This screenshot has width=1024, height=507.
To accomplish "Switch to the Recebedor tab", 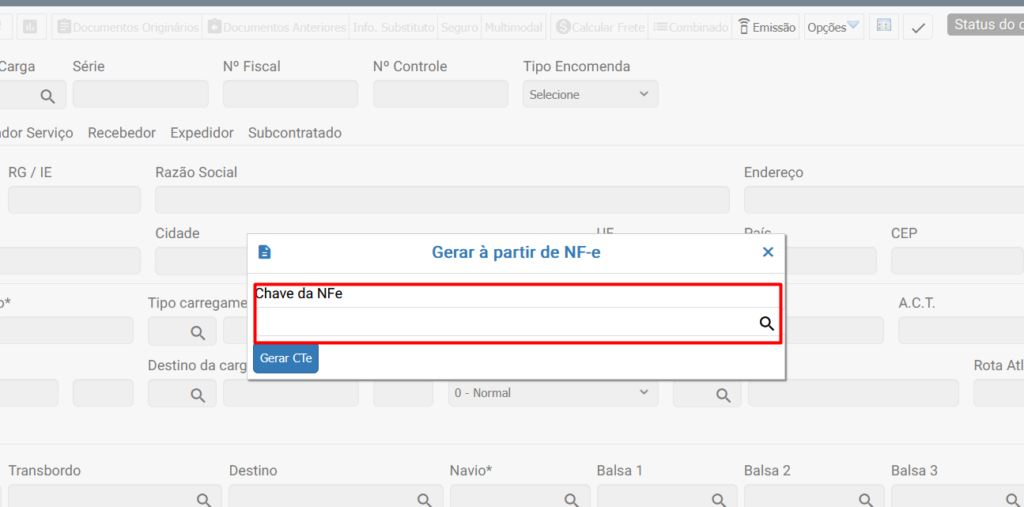I will click(122, 133).
